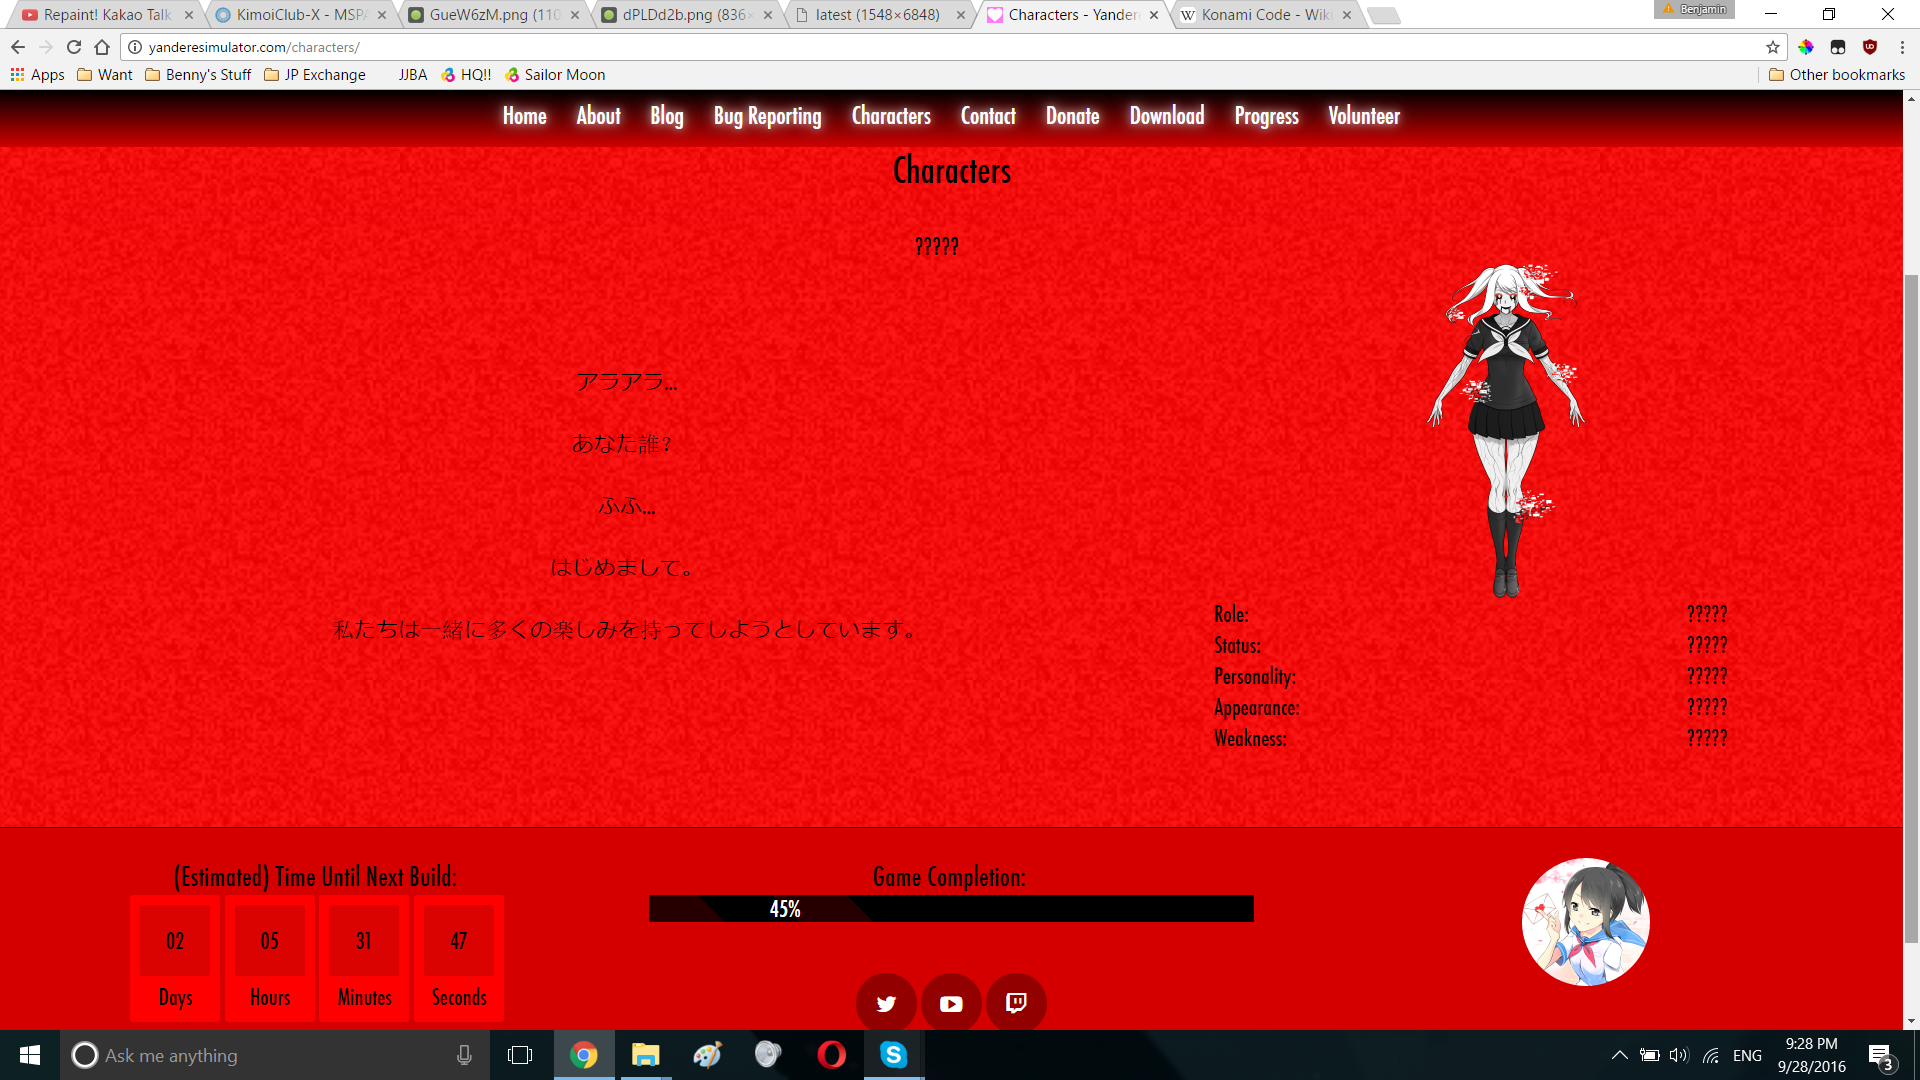The image size is (1920, 1080).
Task: Click the Wi-Fi network tray icon
Action: point(1711,1055)
